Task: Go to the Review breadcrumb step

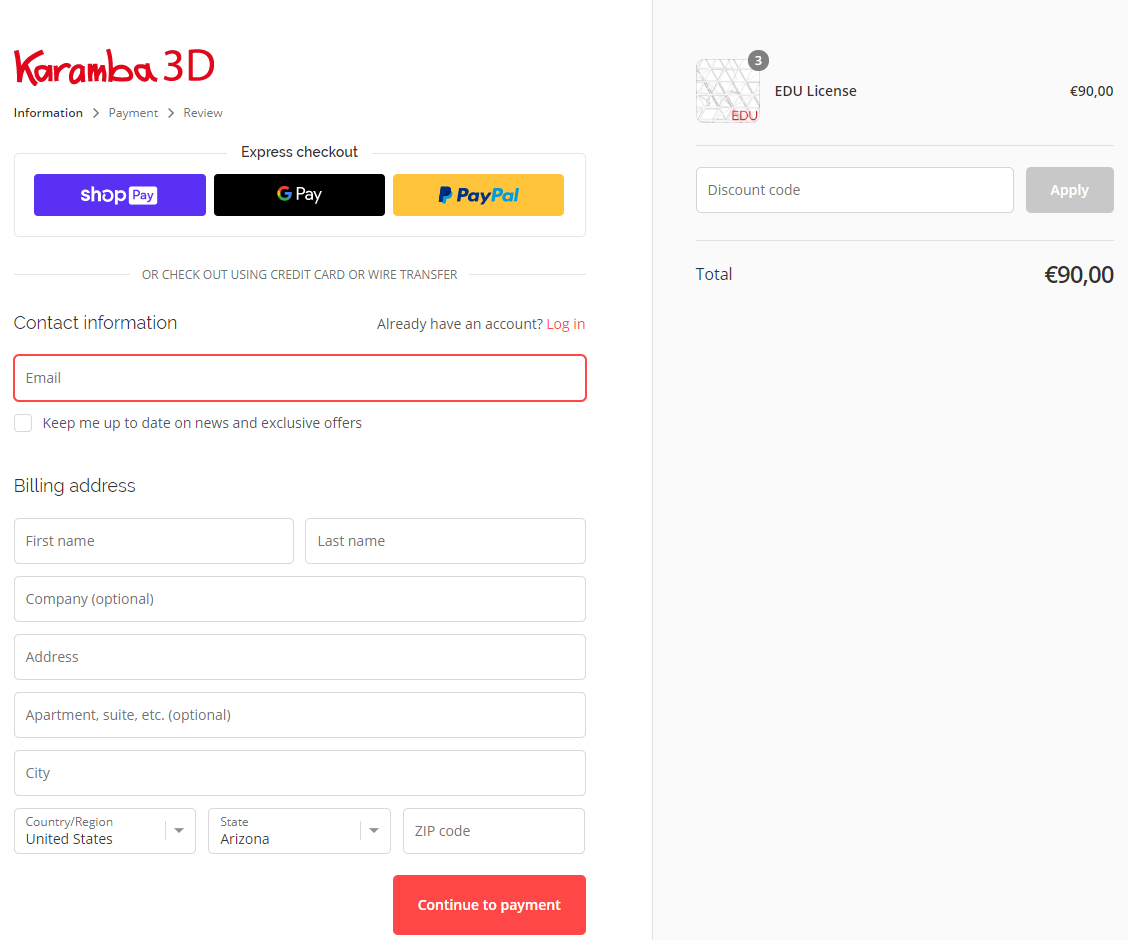Action: 203,113
